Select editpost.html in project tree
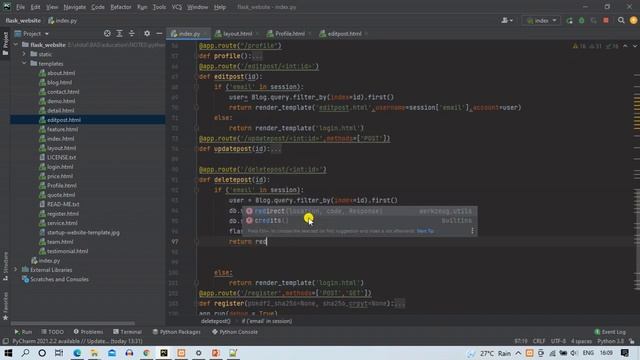 [64, 120]
